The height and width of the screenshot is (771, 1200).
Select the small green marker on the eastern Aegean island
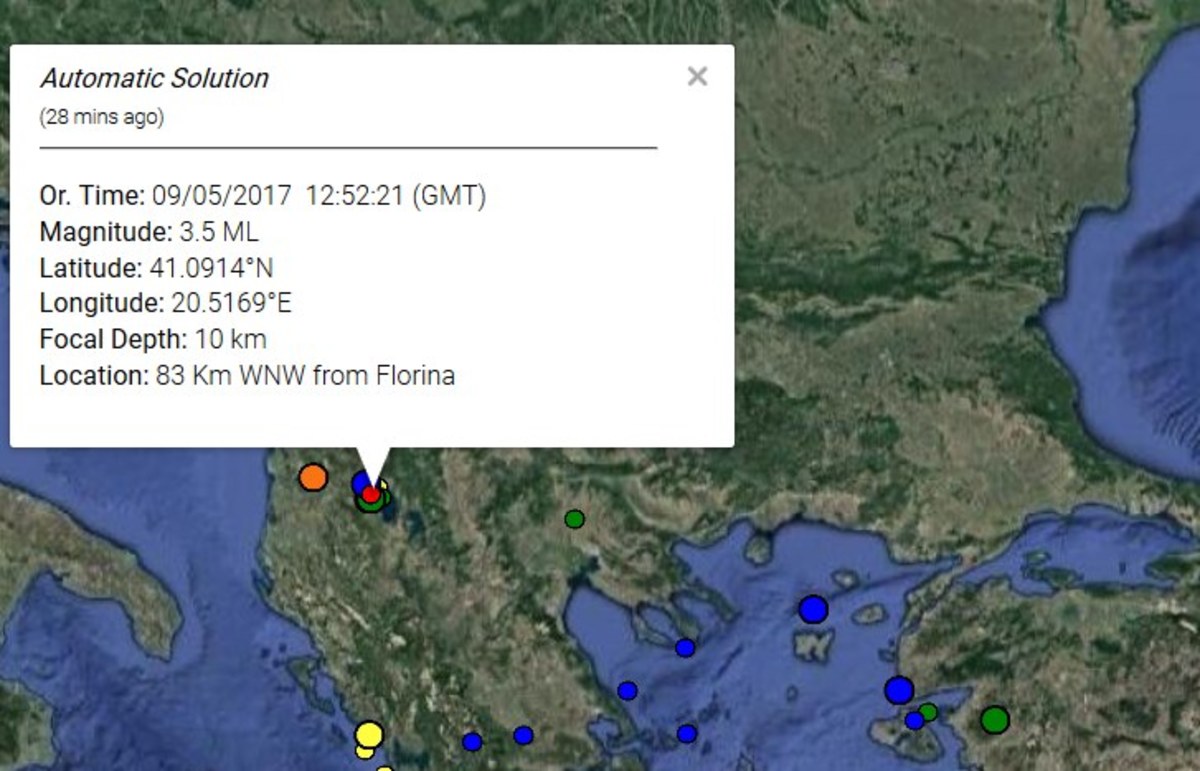click(928, 712)
